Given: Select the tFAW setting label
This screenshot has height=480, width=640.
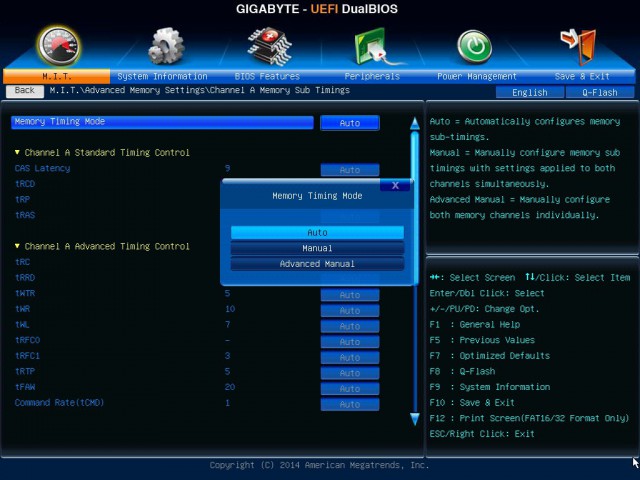Looking at the screenshot, I should coord(25,387).
